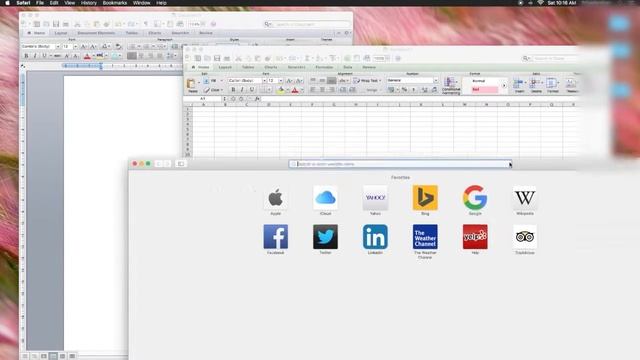Click Cut scissors icon in Excel toolbar
640x360 pixels.
[238, 58]
